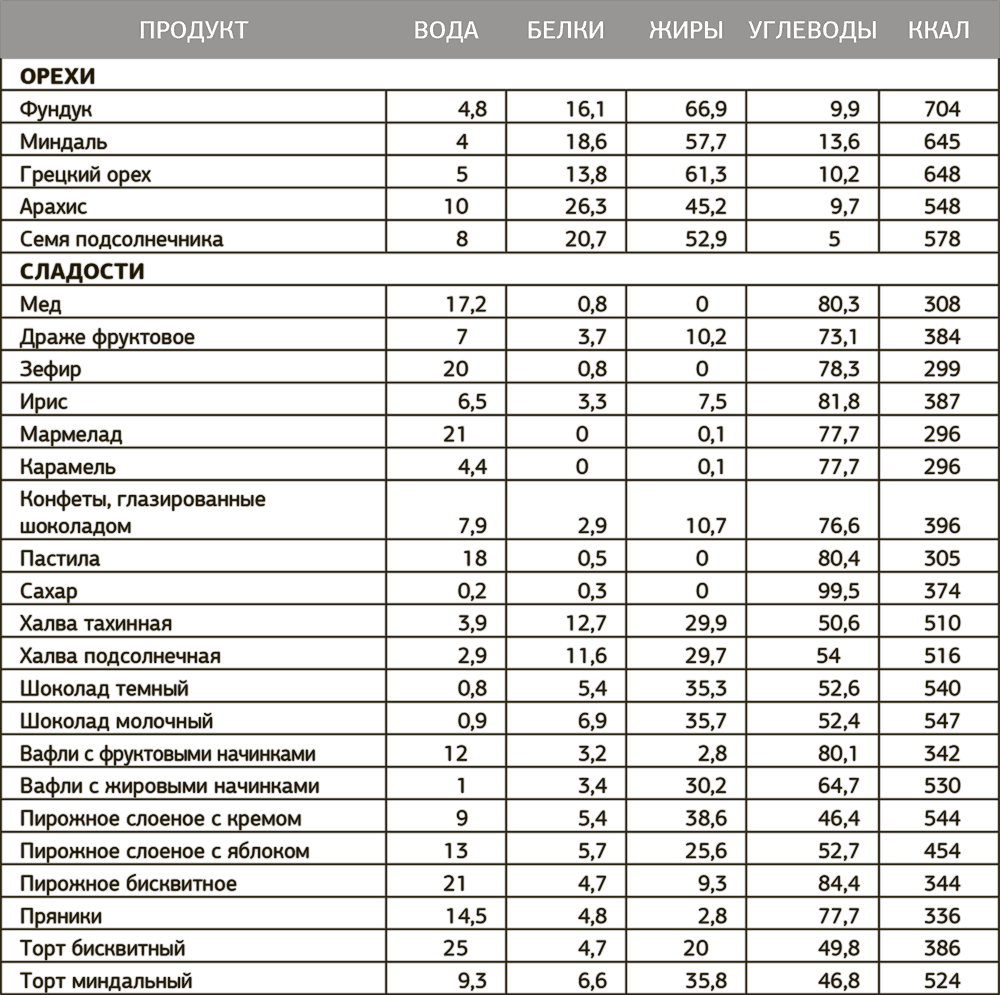The image size is (1000, 995).
Task: Select the Халва подсолнечная row label
Action: coord(120,656)
